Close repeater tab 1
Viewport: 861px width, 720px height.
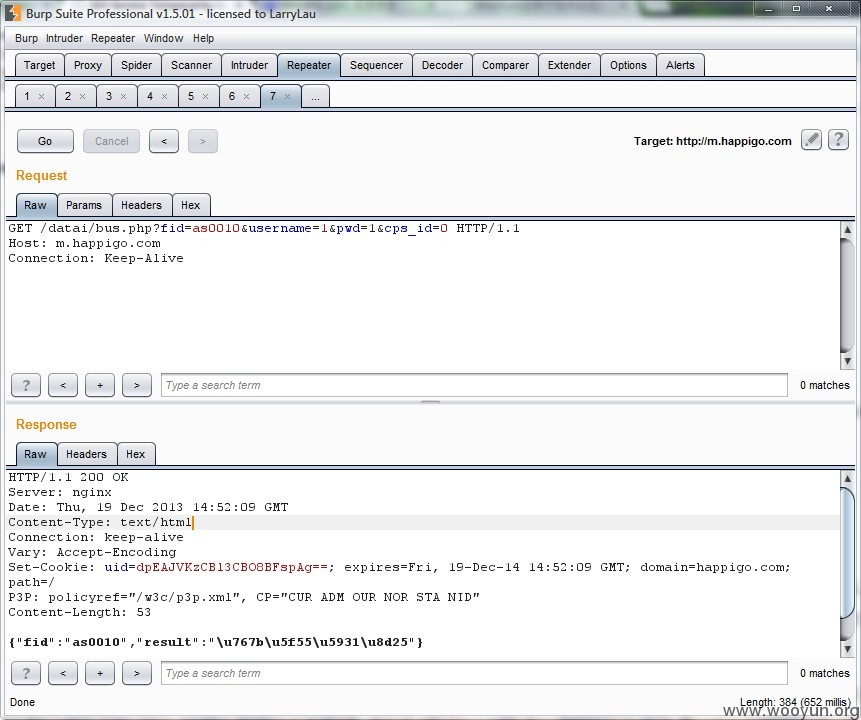tap(41, 97)
